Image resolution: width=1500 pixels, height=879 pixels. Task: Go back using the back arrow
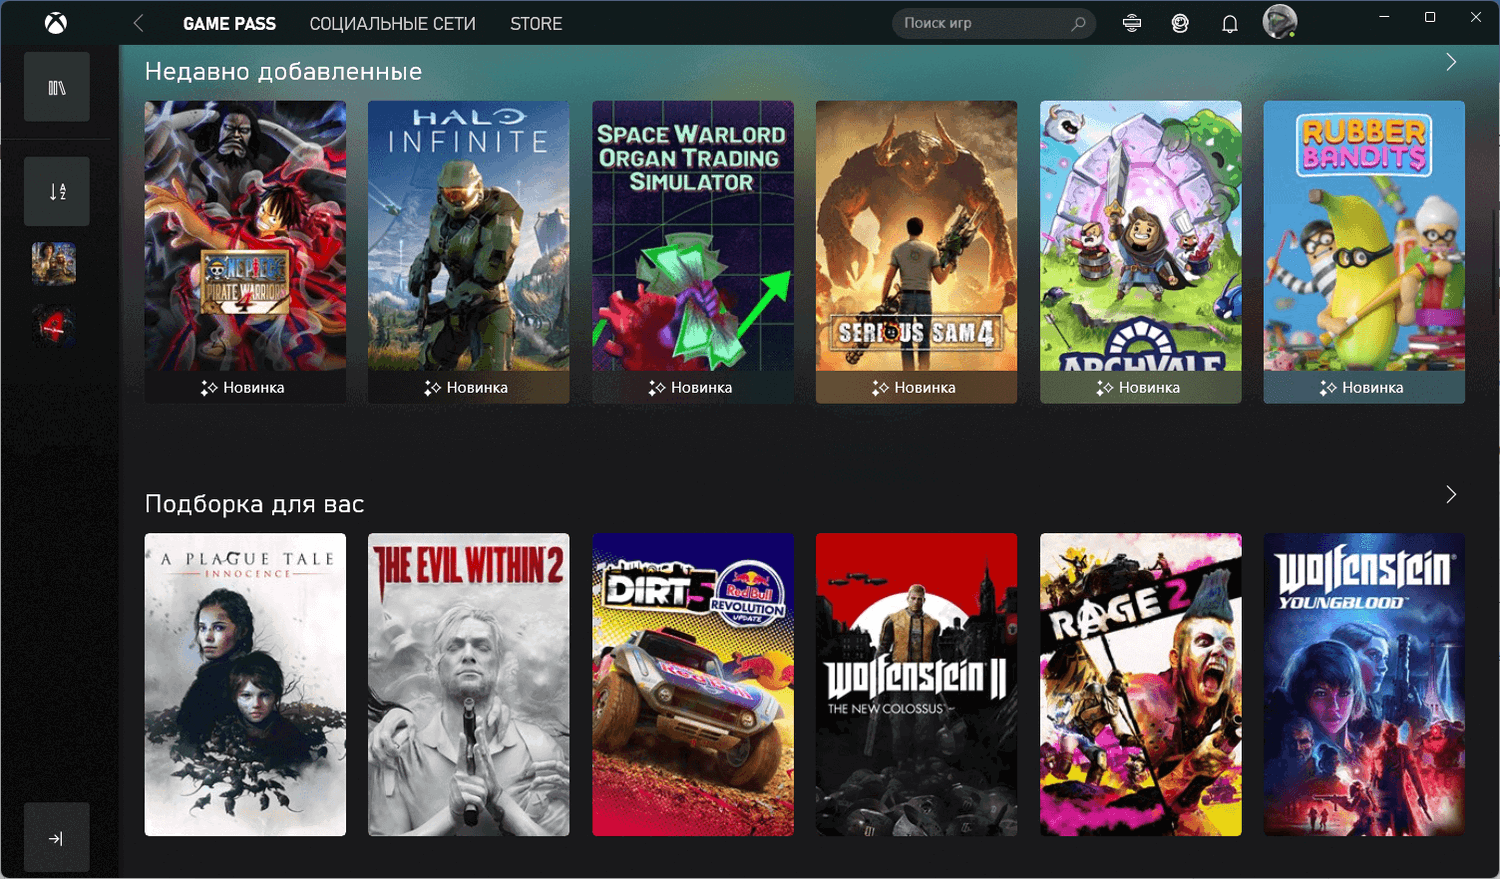tap(138, 23)
